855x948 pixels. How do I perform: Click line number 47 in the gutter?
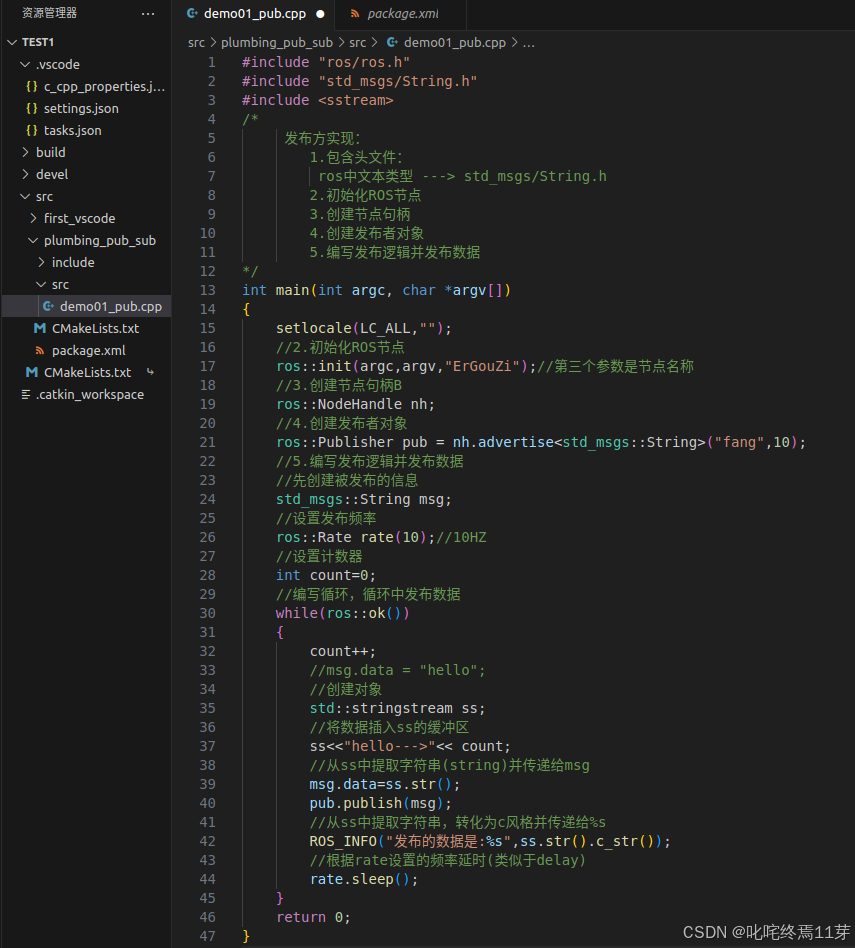[207, 936]
